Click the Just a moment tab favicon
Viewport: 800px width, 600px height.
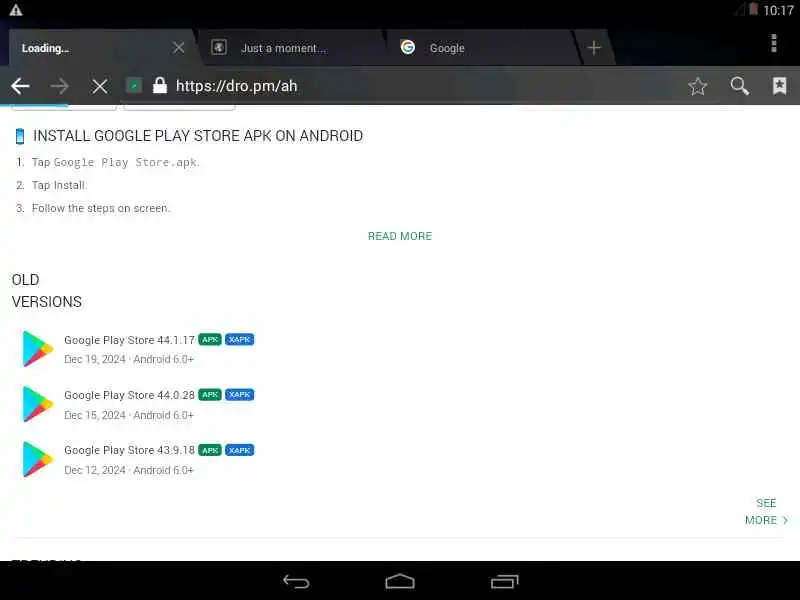219,47
